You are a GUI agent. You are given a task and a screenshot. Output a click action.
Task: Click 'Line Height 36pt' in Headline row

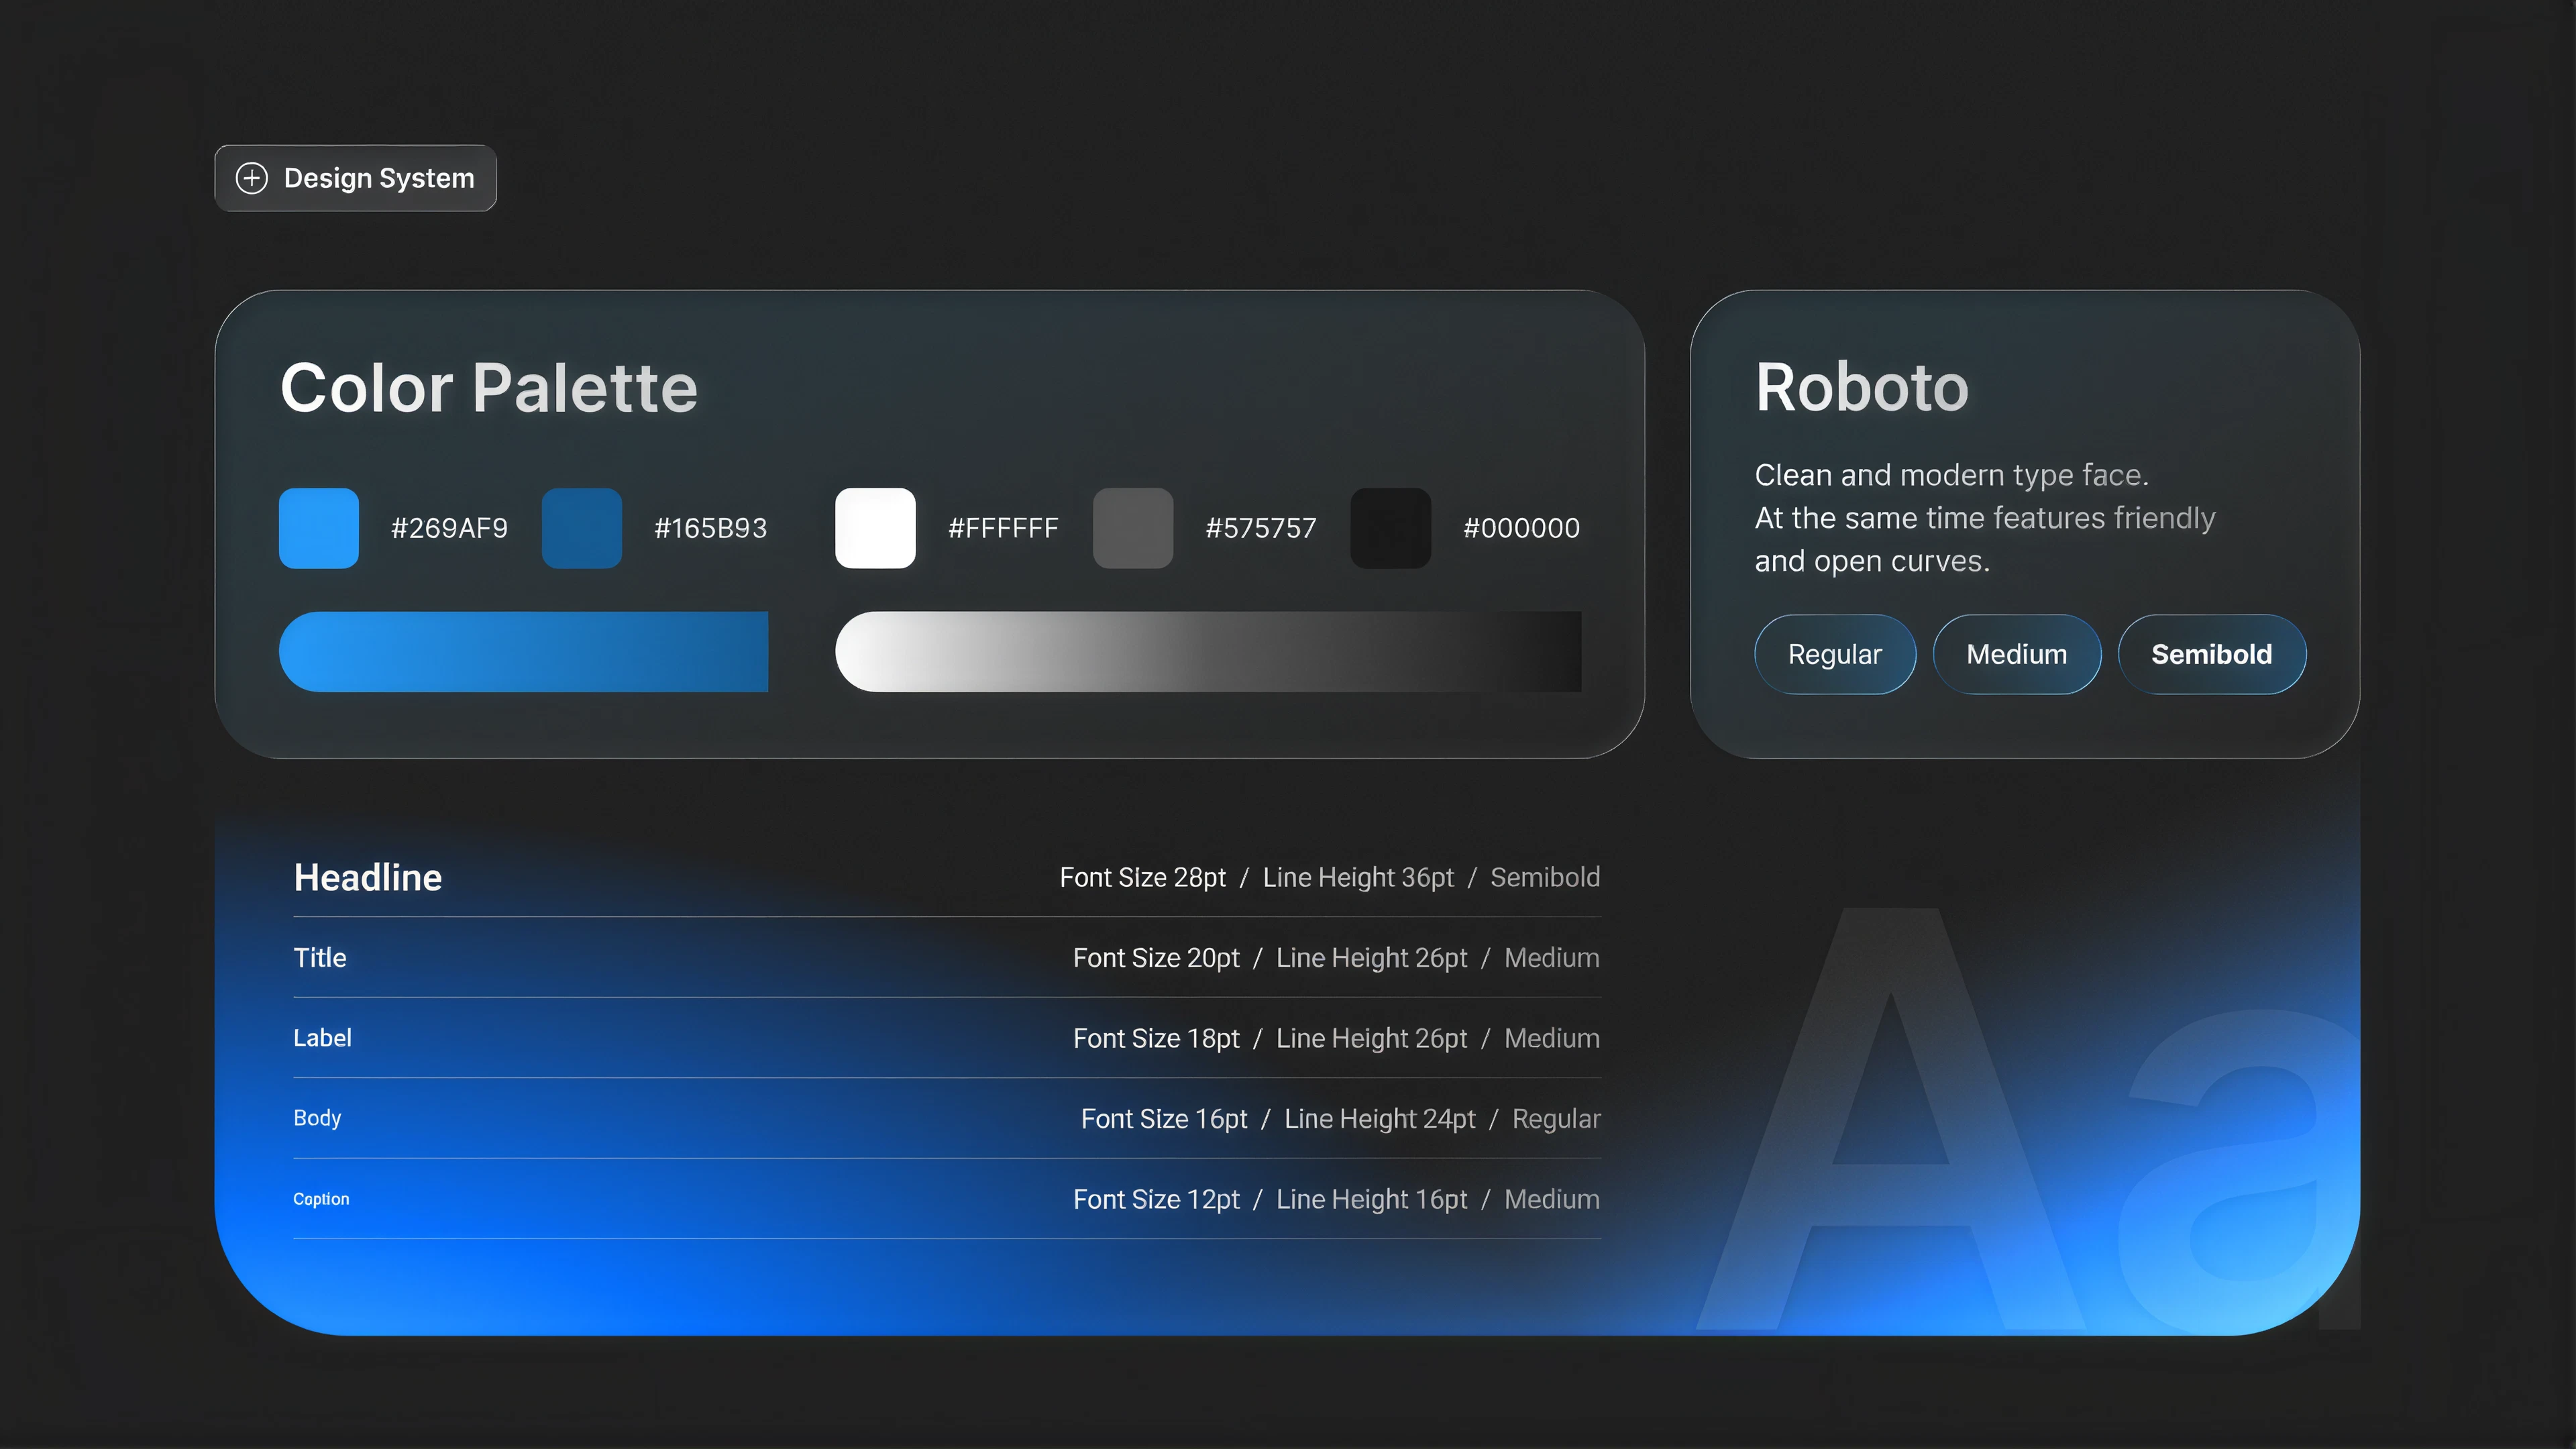1358,877
